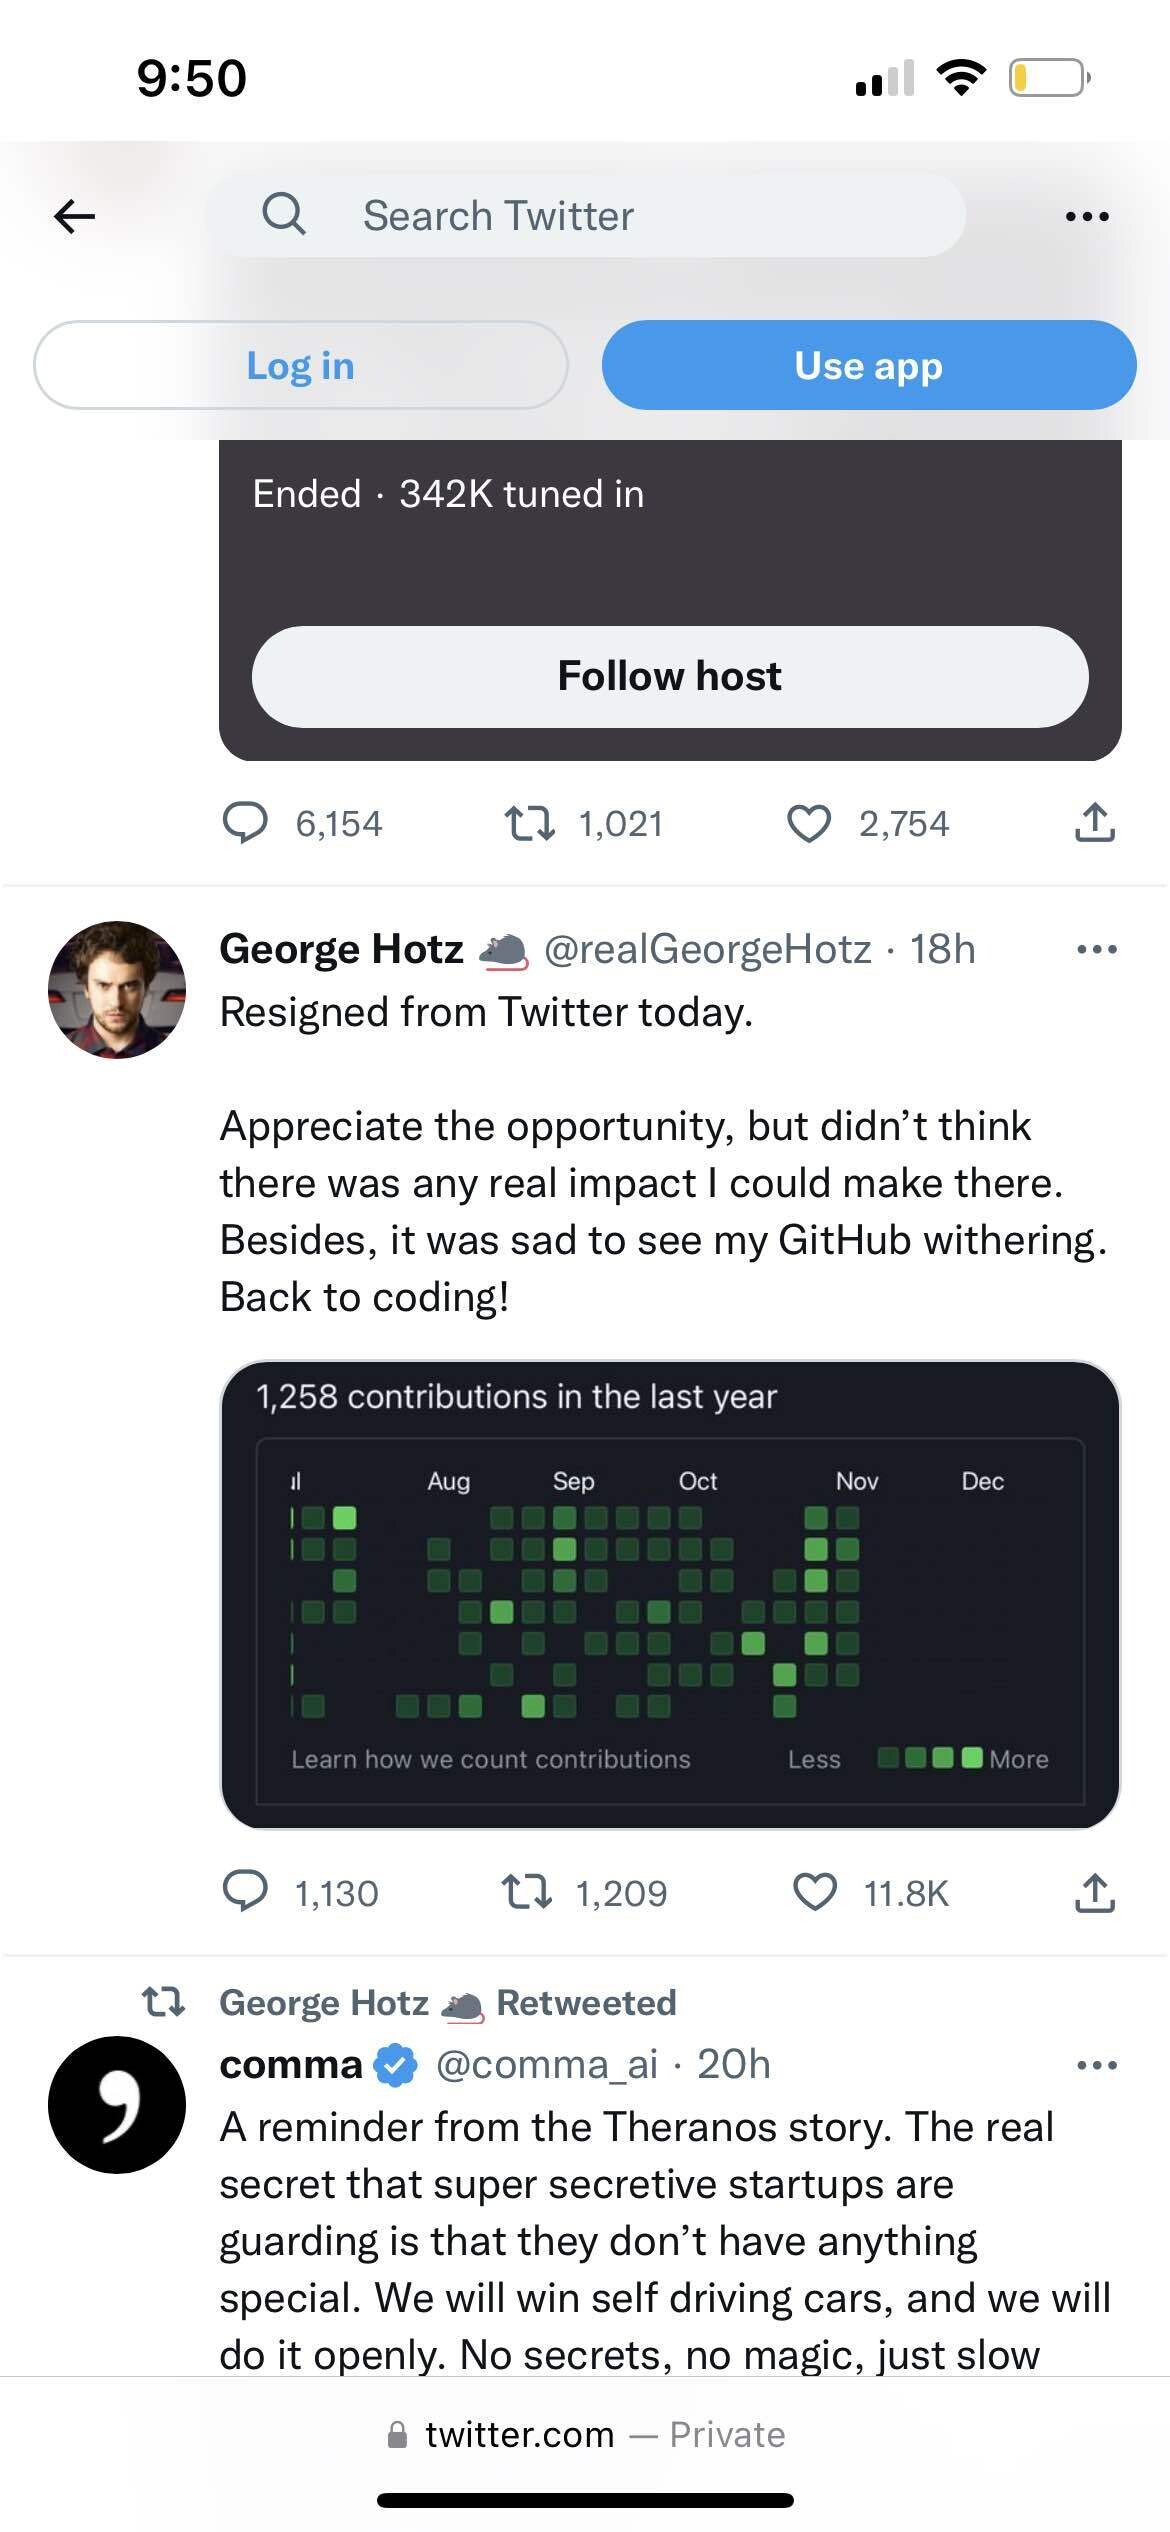This screenshot has height=2532, width=1170.
Task: Click the retweet icon showing 1,021
Action: [533, 823]
